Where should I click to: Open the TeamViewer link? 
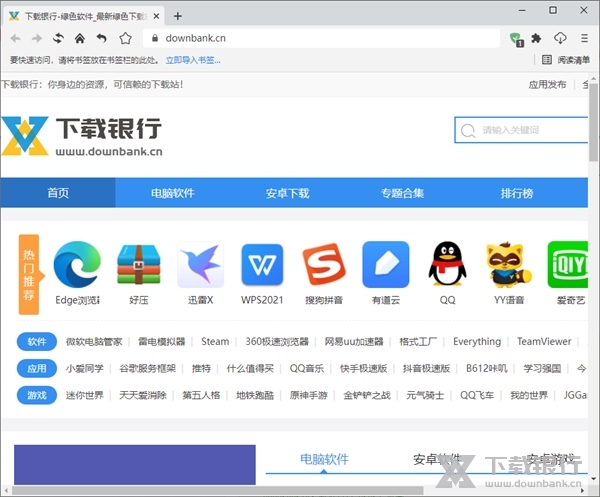[544, 341]
